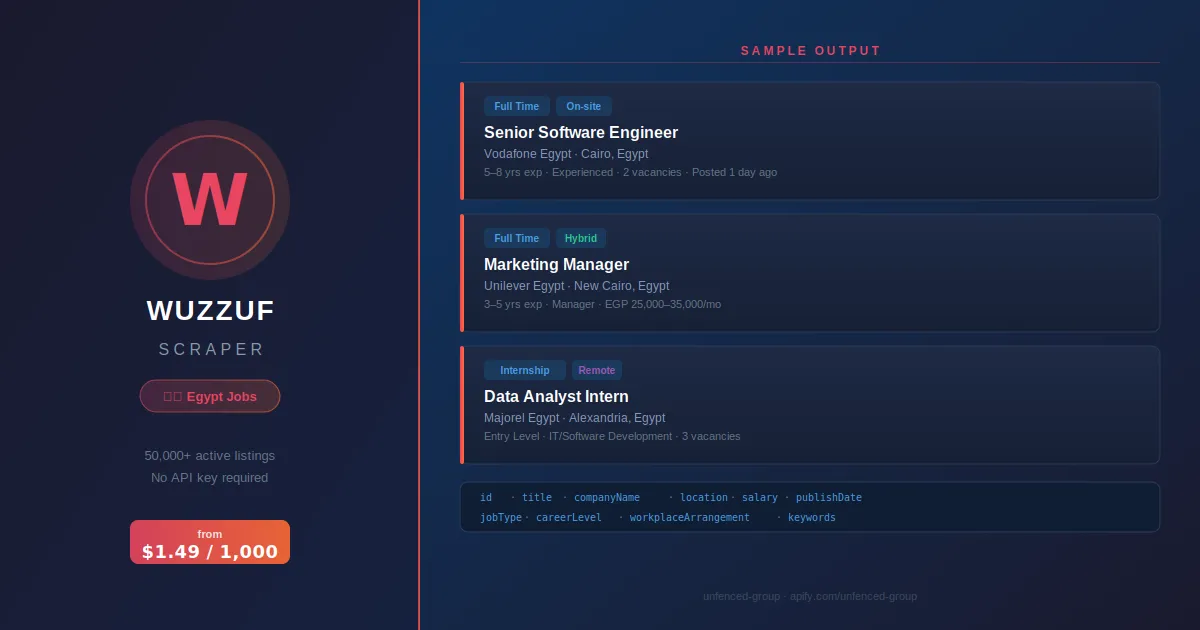The height and width of the screenshot is (630, 1200).
Task: Click Vodafone Egypt · Cairo, Egypt company line
Action: click(566, 154)
